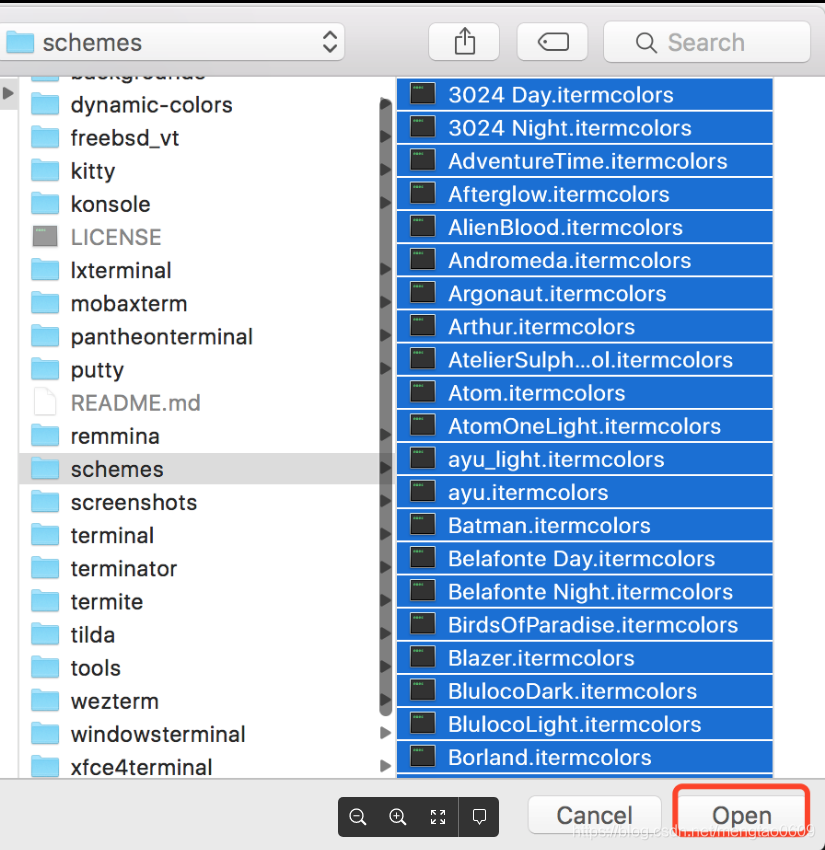Select Belafonte Night.itermcolors
This screenshot has height=850, width=825.
tap(585, 591)
